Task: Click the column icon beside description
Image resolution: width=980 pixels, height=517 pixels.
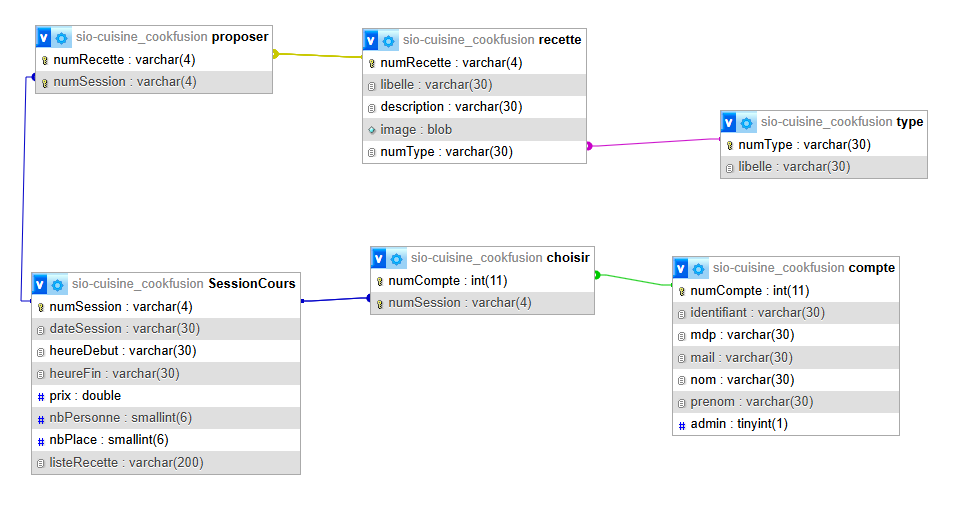Action: click(372, 108)
